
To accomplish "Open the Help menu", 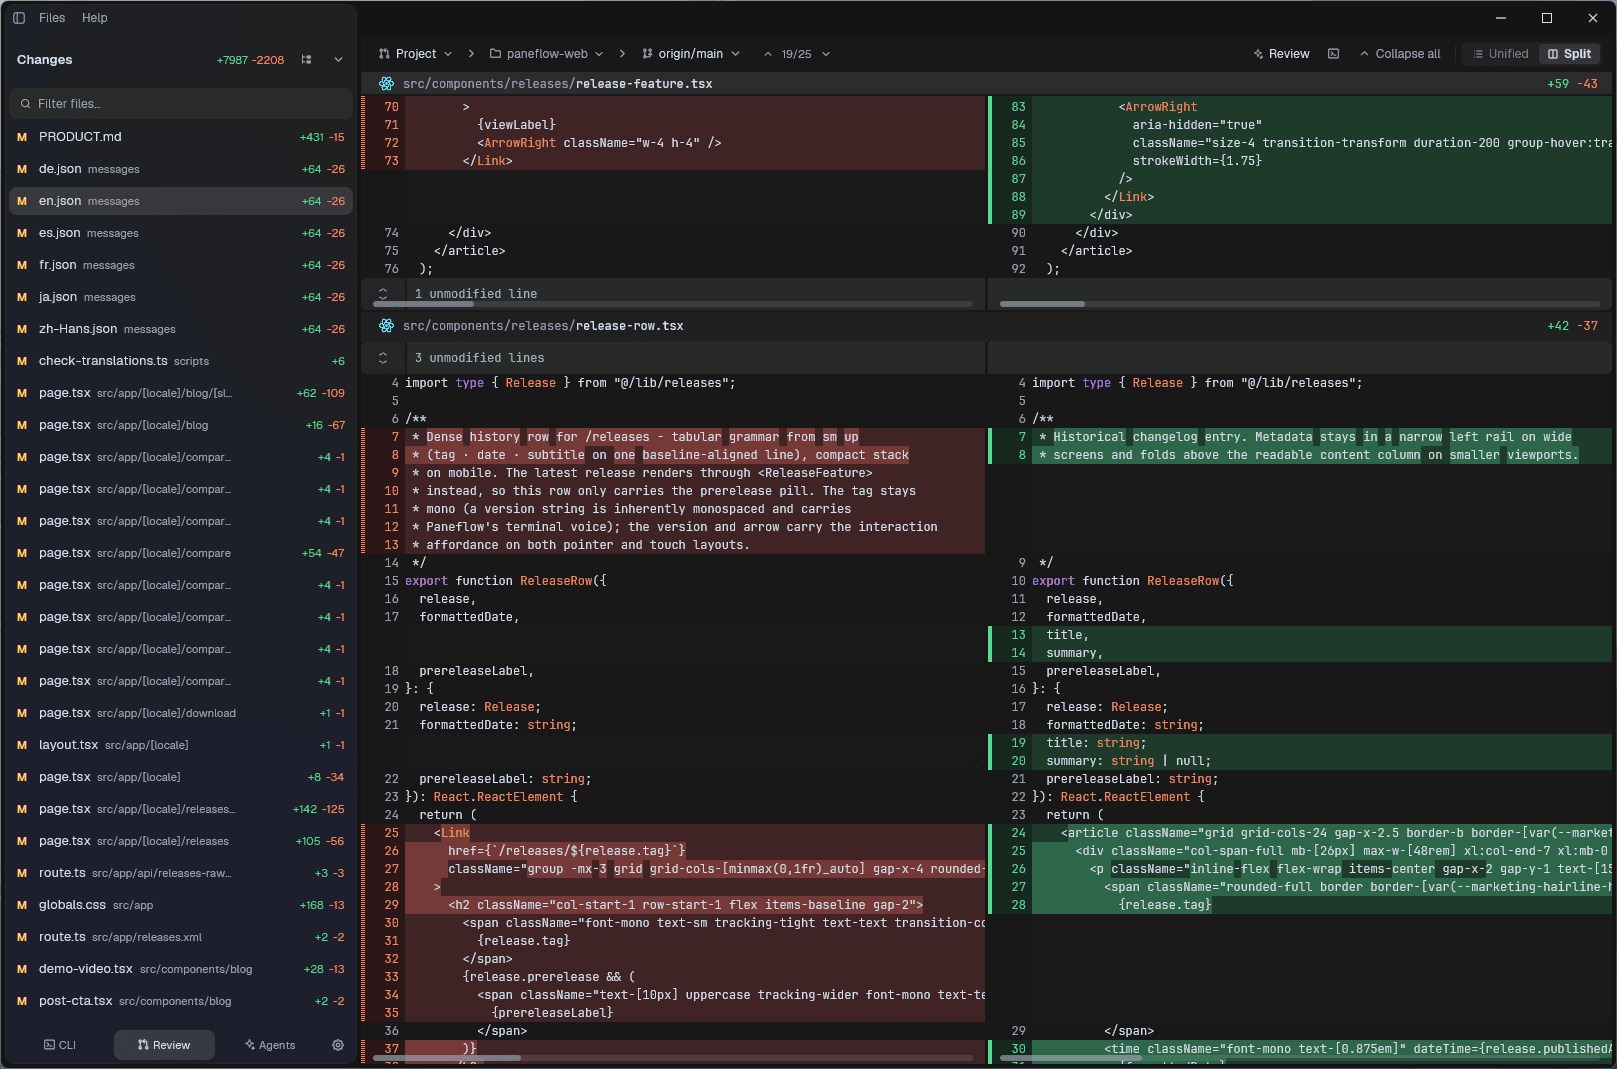I will [x=95, y=18].
